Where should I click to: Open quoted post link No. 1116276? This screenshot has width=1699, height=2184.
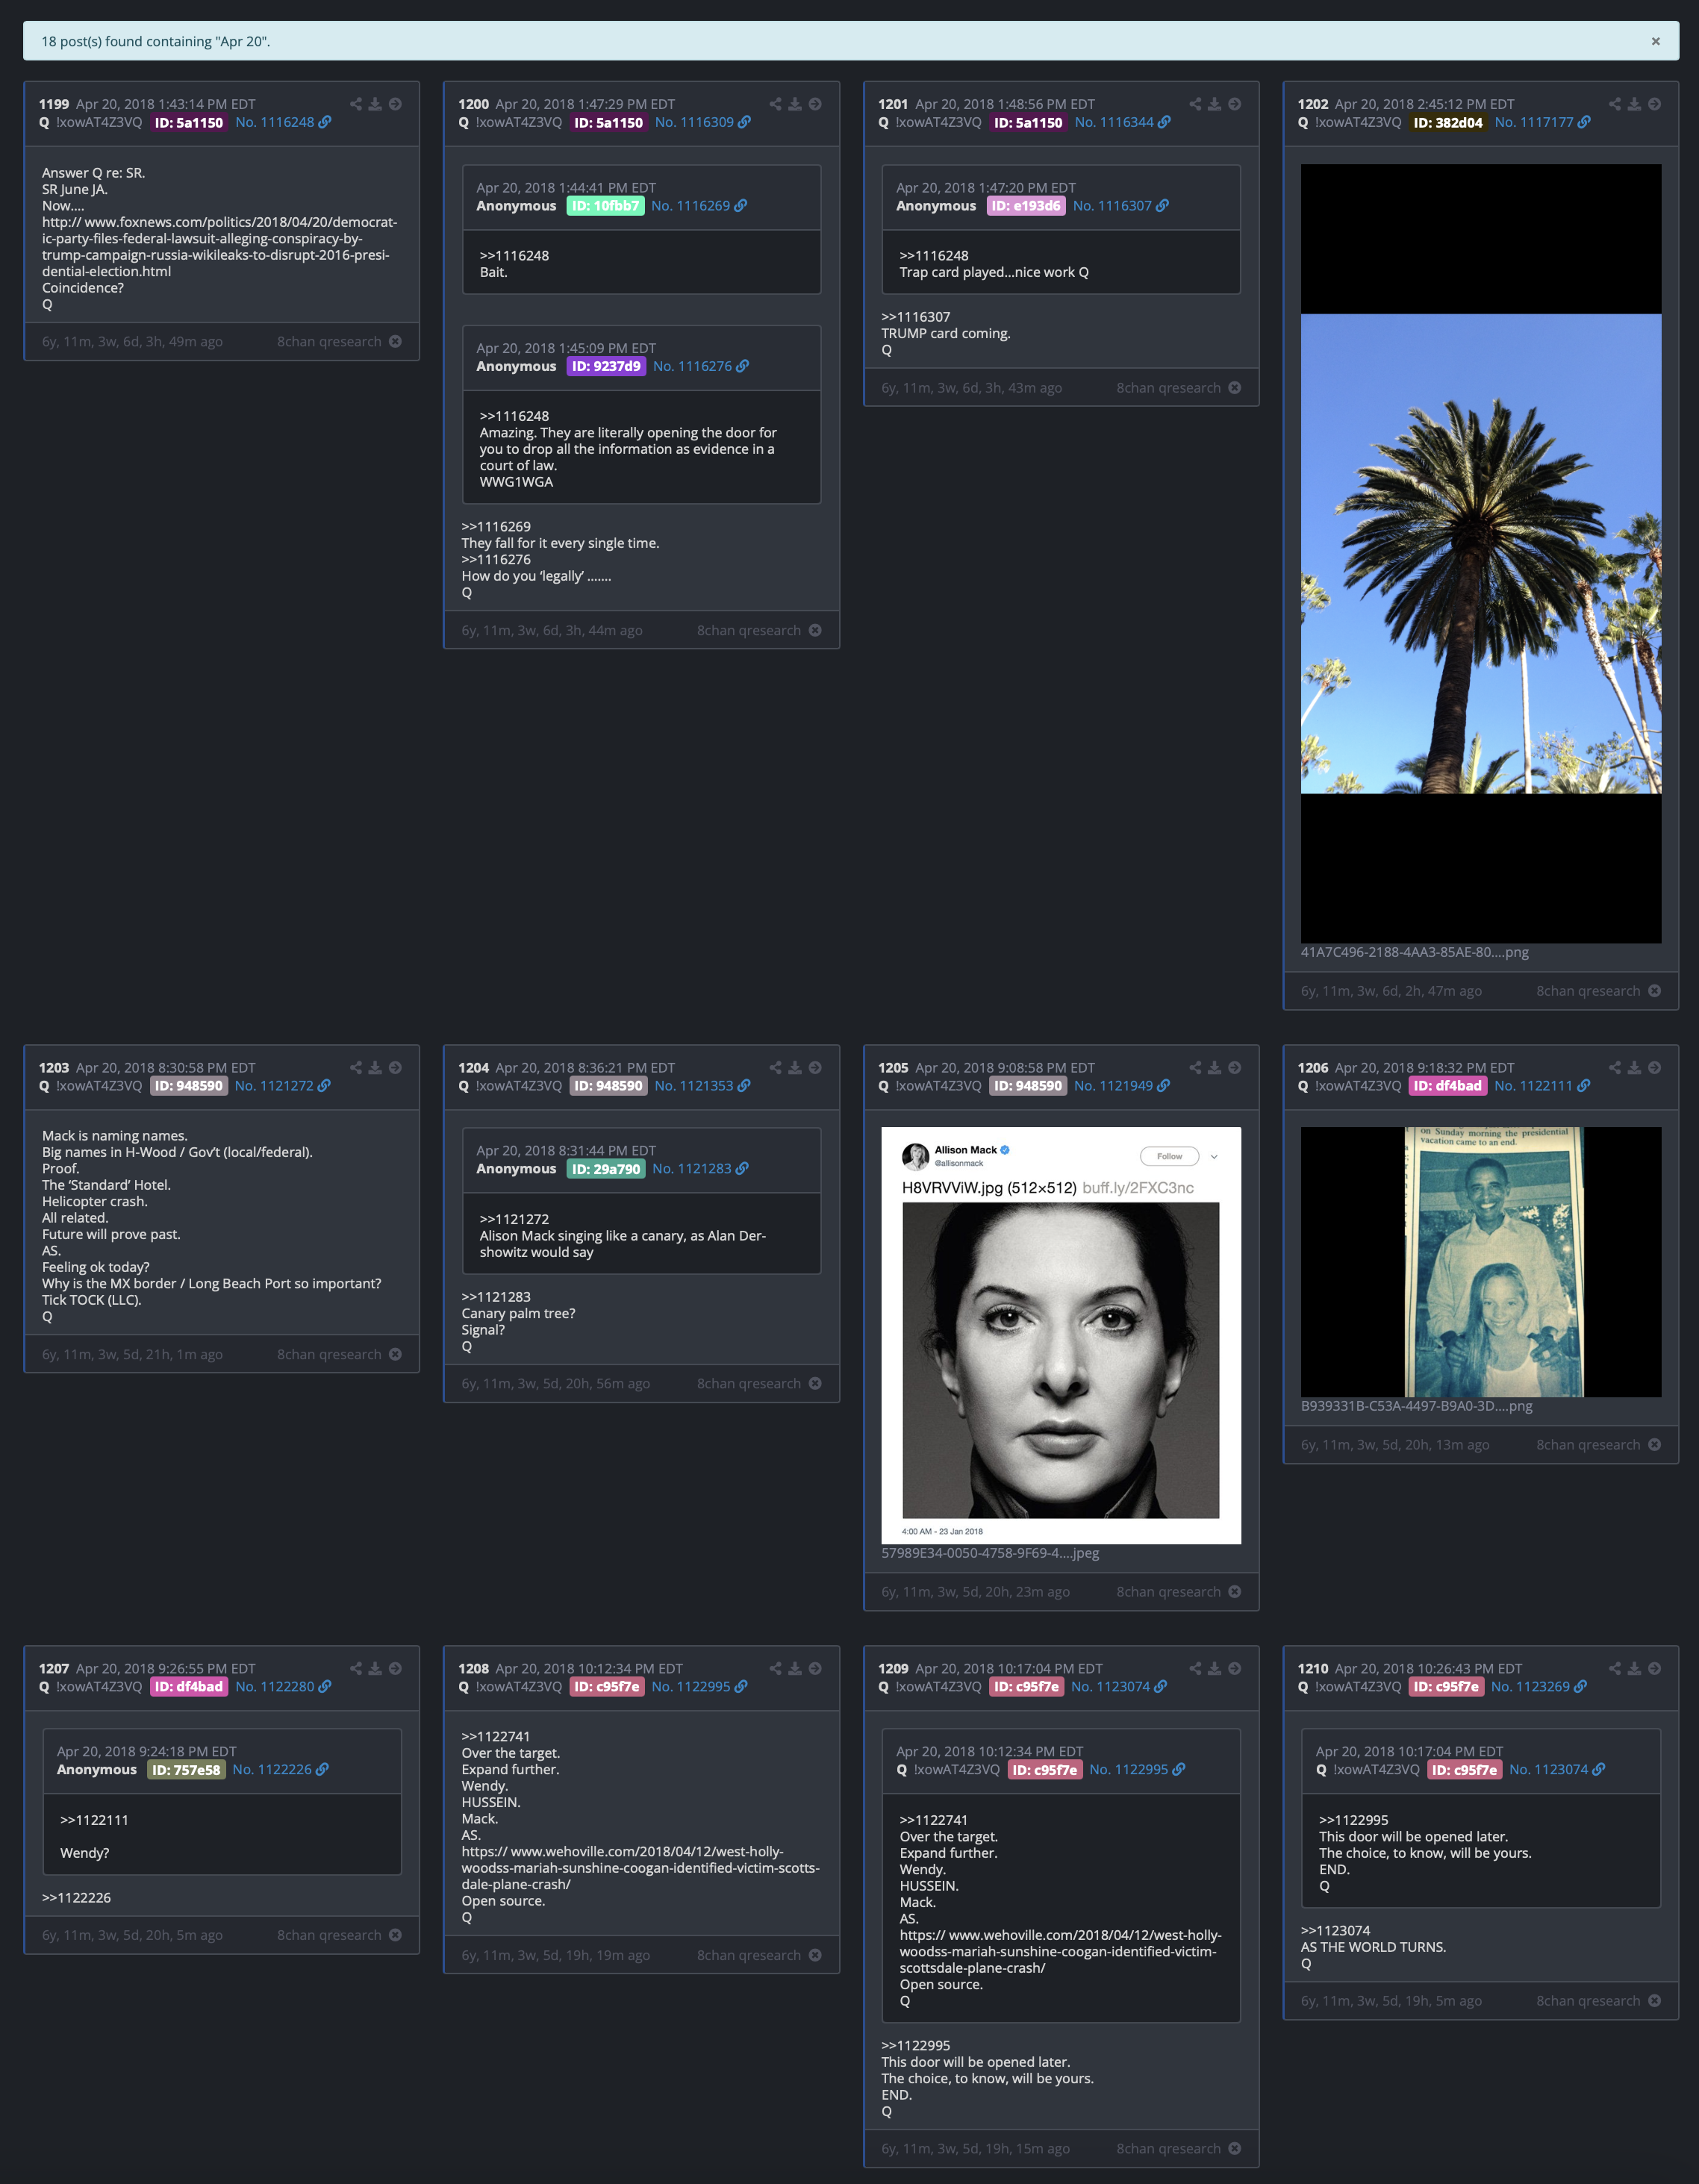click(701, 367)
